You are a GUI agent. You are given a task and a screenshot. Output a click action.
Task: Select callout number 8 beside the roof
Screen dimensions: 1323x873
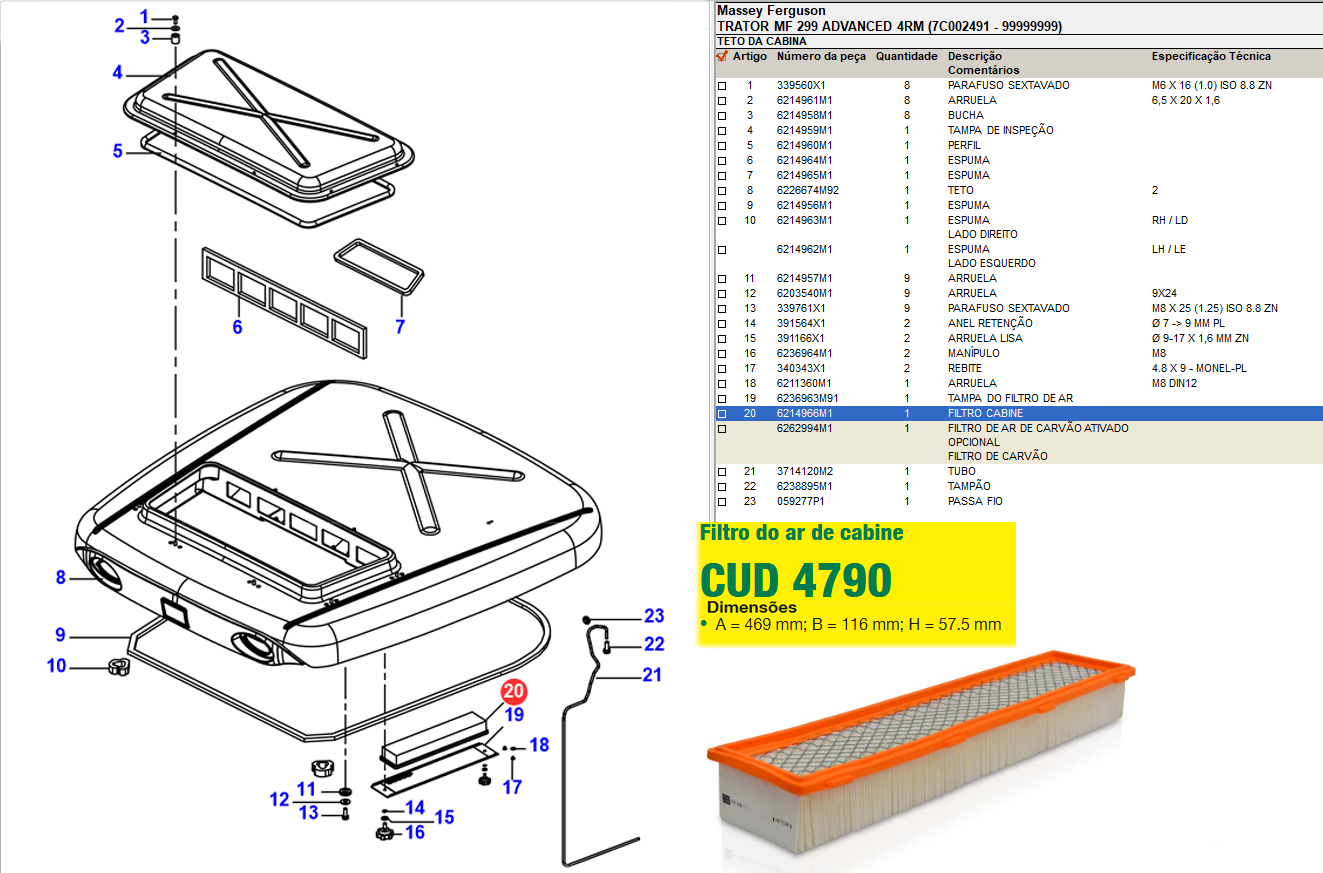[x=60, y=577]
